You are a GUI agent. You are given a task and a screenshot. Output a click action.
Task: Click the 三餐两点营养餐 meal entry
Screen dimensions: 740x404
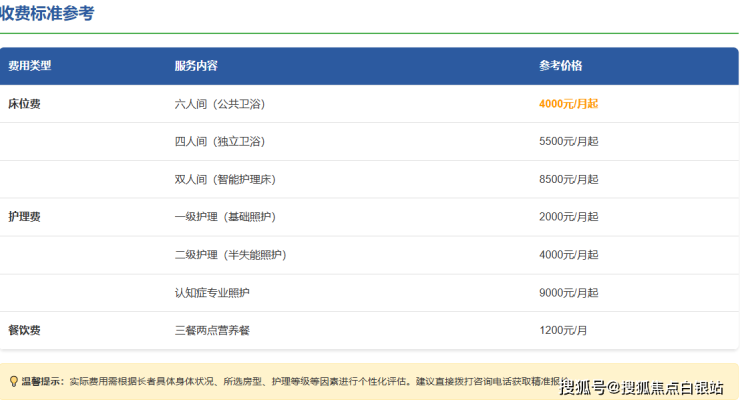tap(212, 330)
